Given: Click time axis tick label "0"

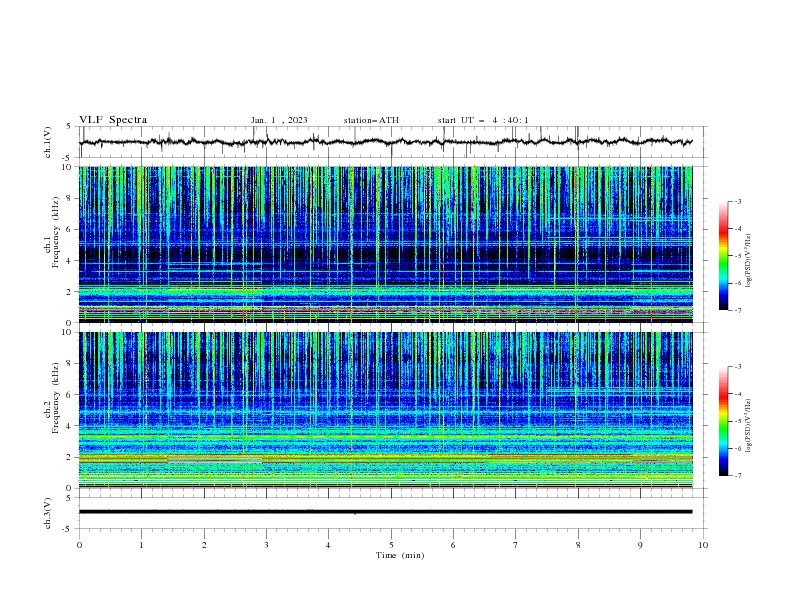Looking at the screenshot, I should pyautogui.click(x=79, y=545).
